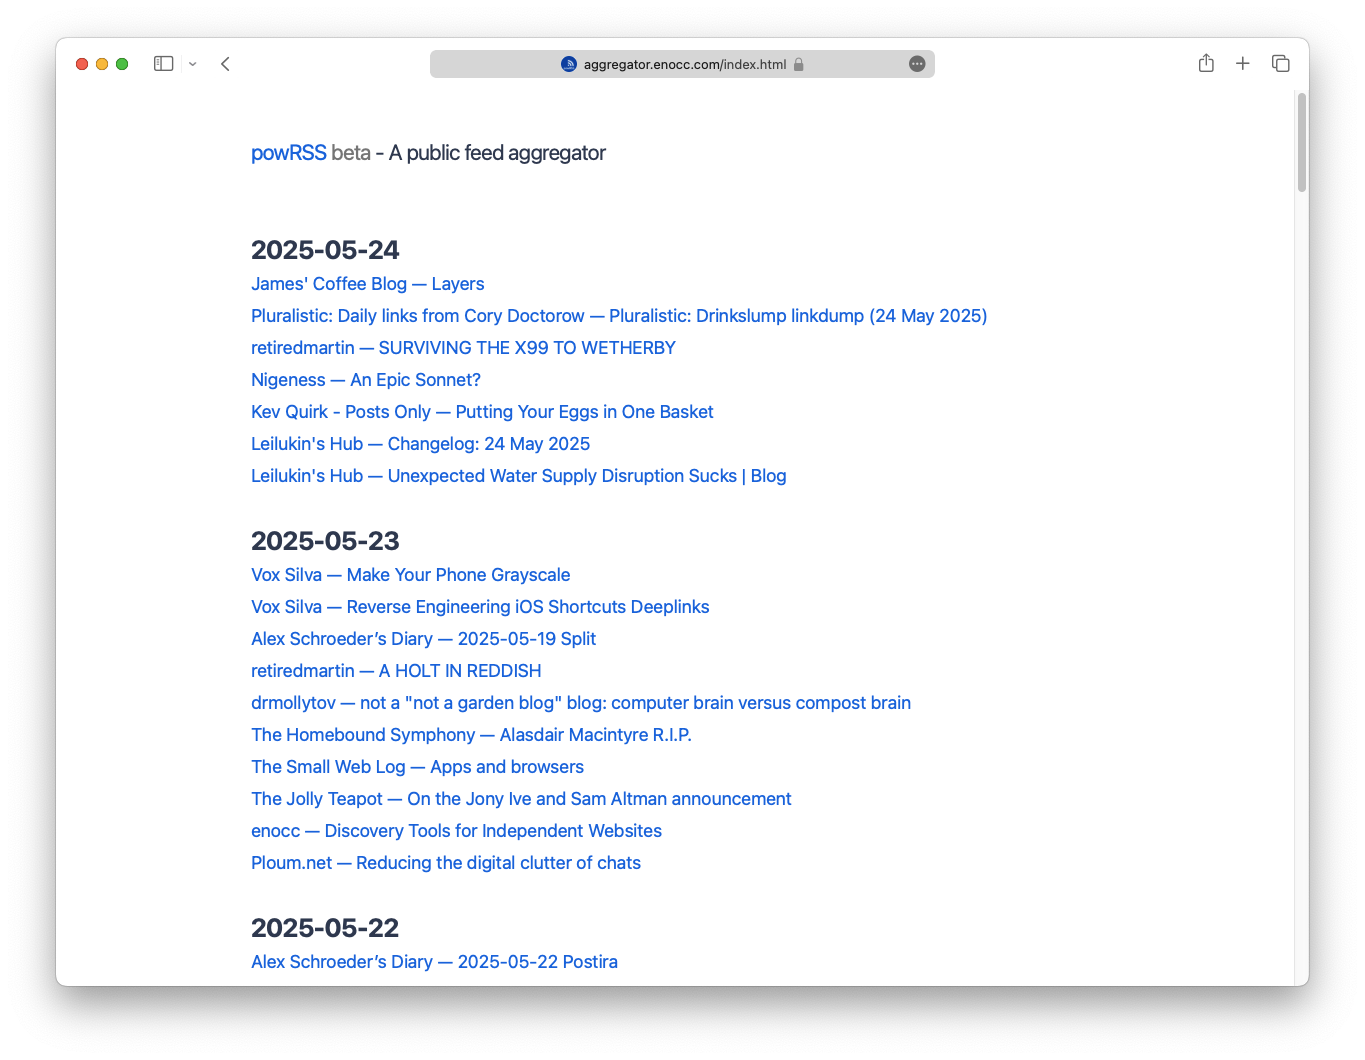
Task: Click the Share icon in toolbar
Action: point(1206,64)
